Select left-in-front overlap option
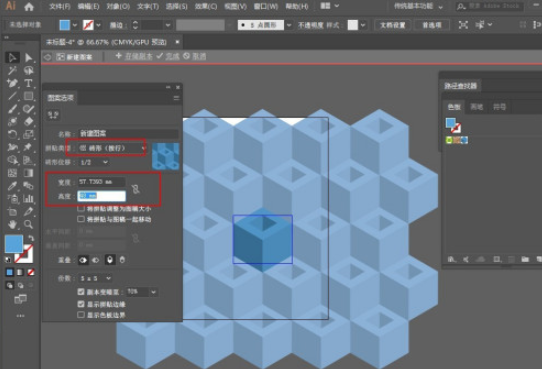Image resolution: width=542 pixels, height=369 pixels. pyautogui.click(x=83, y=260)
